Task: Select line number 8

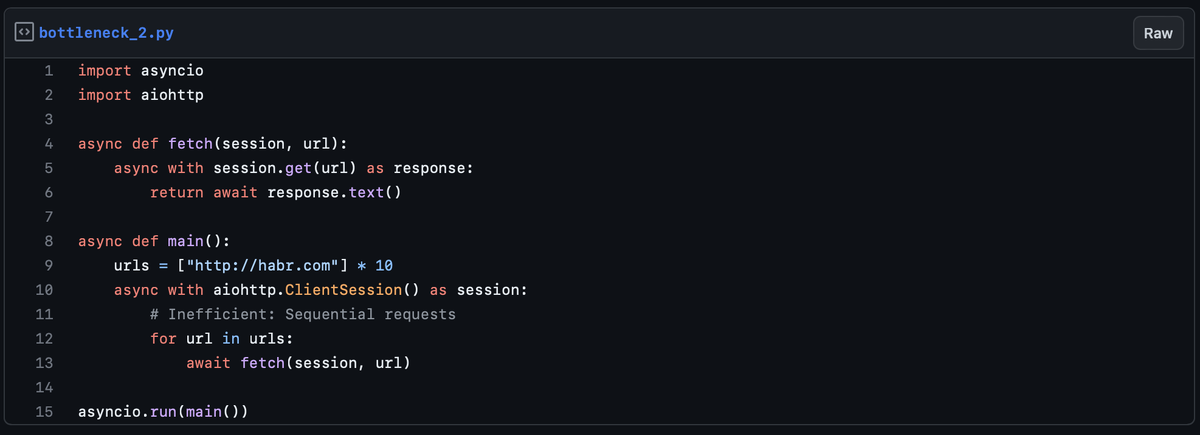Action: [x=48, y=241]
